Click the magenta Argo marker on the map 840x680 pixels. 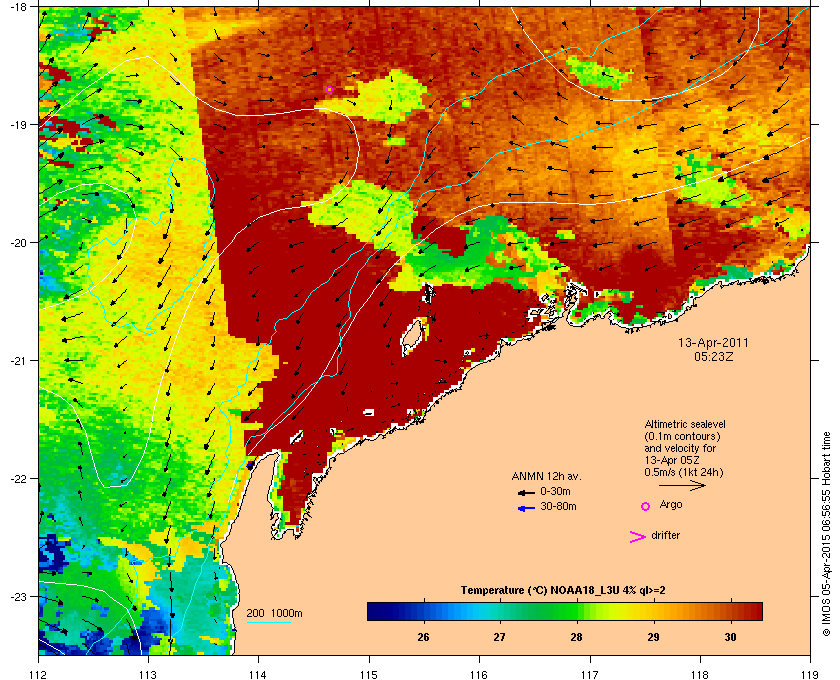click(329, 89)
